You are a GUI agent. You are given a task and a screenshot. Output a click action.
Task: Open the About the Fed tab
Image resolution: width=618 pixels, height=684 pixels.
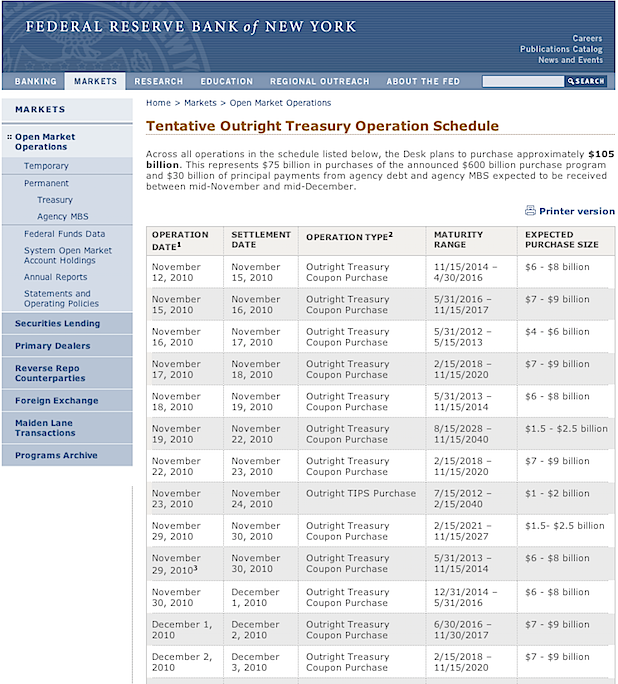(x=423, y=81)
